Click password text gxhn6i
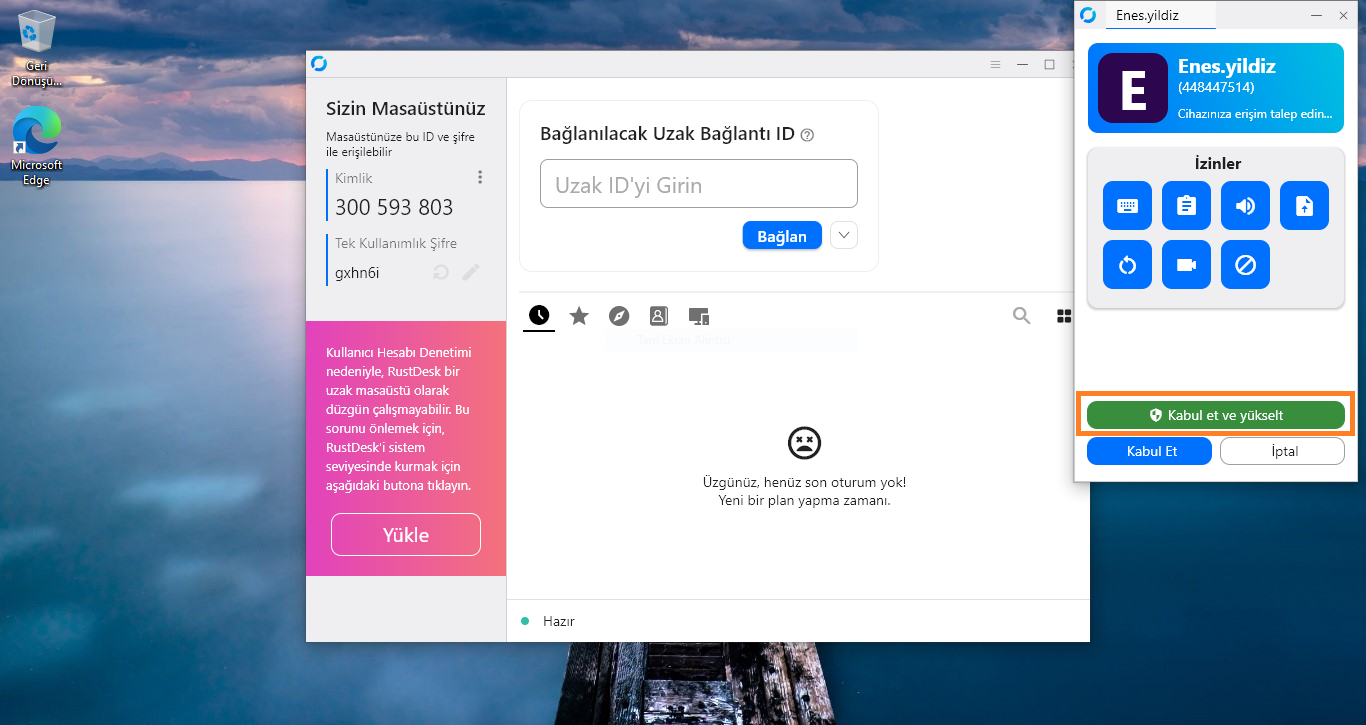The height and width of the screenshot is (725, 1366). pyautogui.click(x=357, y=273)
